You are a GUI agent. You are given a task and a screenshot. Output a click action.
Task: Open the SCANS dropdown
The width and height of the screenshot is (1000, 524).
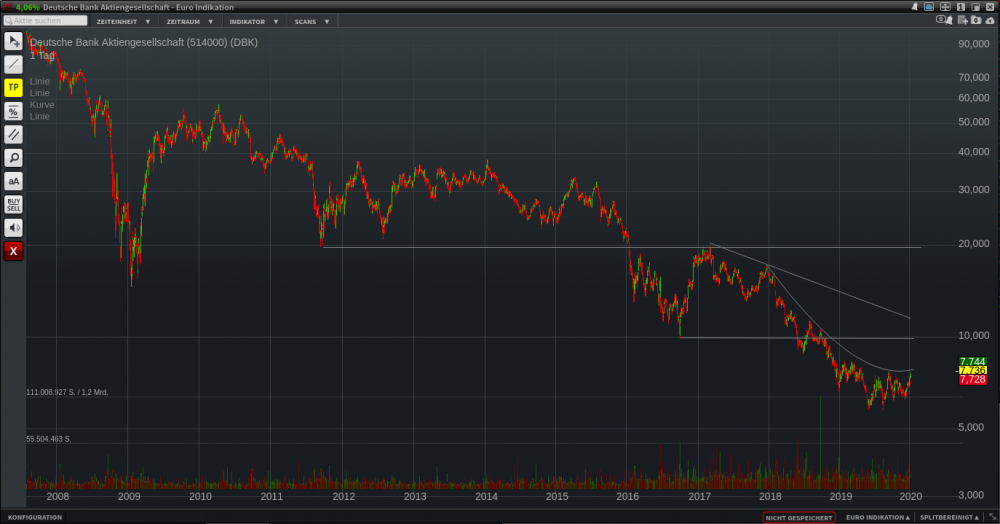tap(312, 22)
